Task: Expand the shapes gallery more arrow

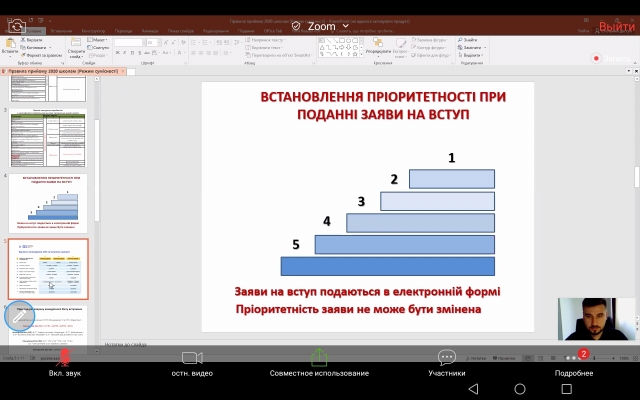Action: pos(361,54)
